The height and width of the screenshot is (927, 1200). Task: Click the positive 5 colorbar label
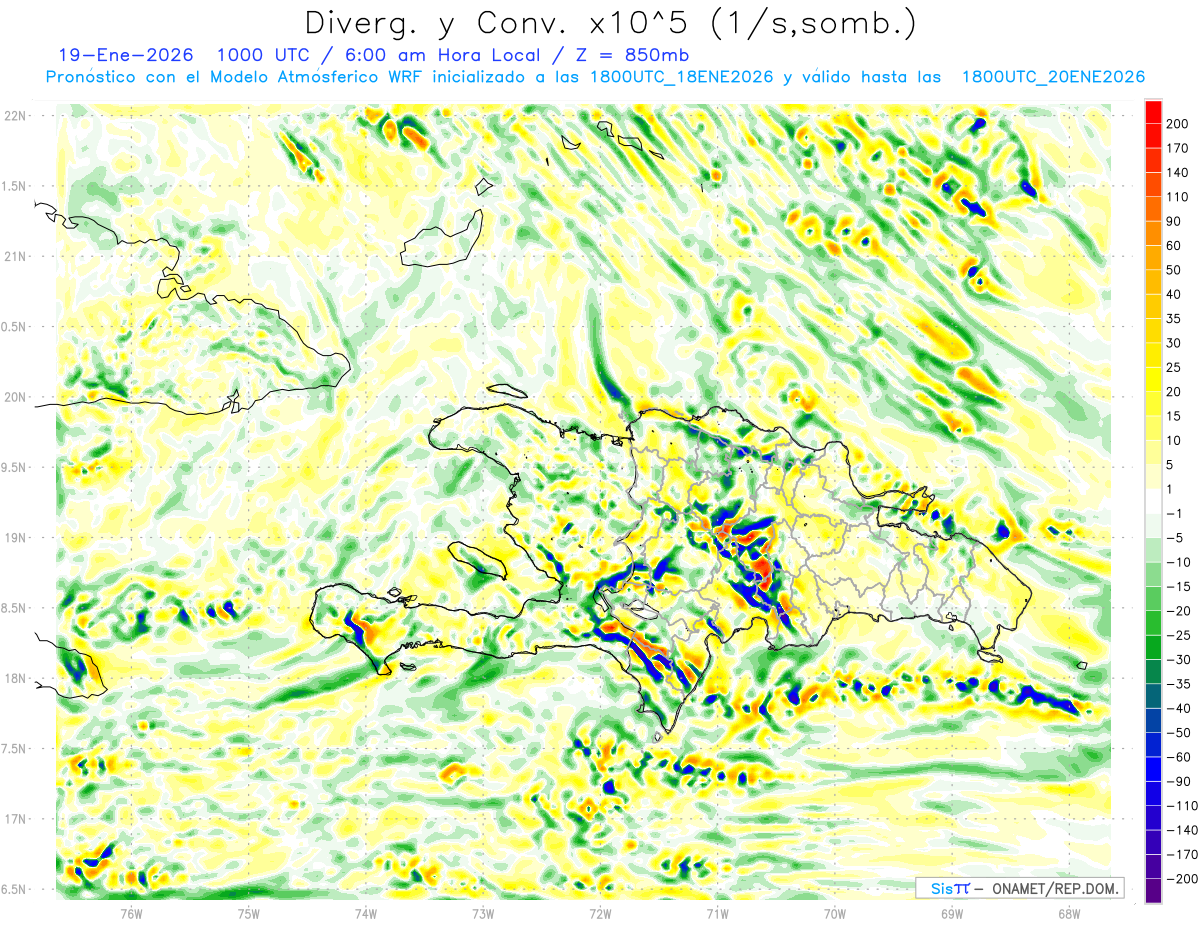coord(1171,465)
